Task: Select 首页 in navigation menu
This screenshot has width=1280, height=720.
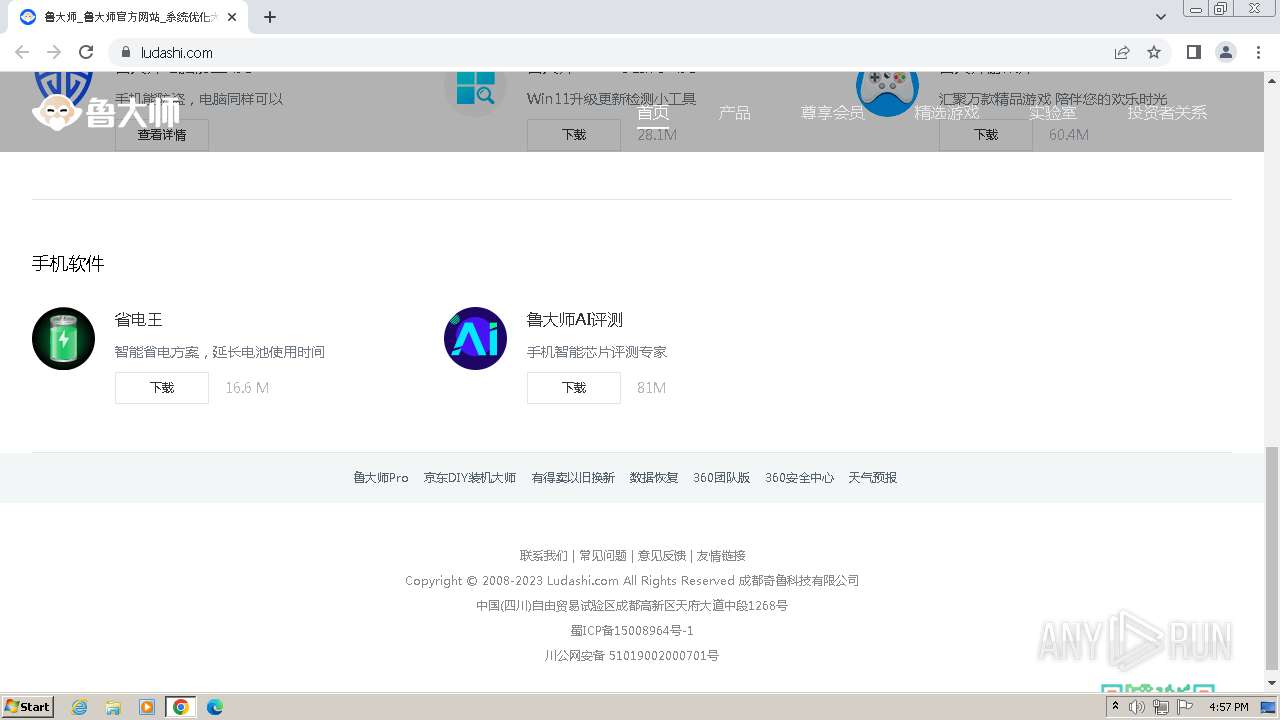Action: pos(653,113)
